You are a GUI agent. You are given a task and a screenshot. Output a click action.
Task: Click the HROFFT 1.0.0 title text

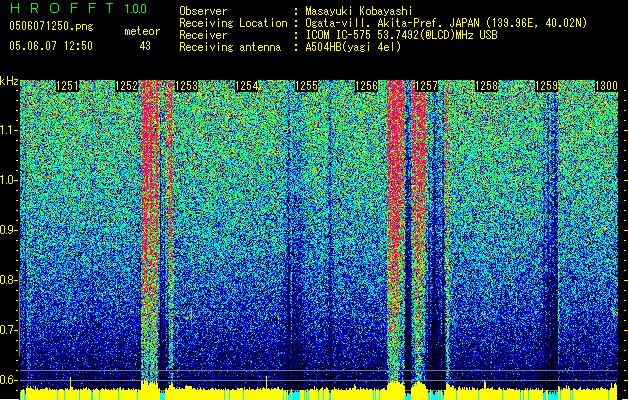[78, 8]
